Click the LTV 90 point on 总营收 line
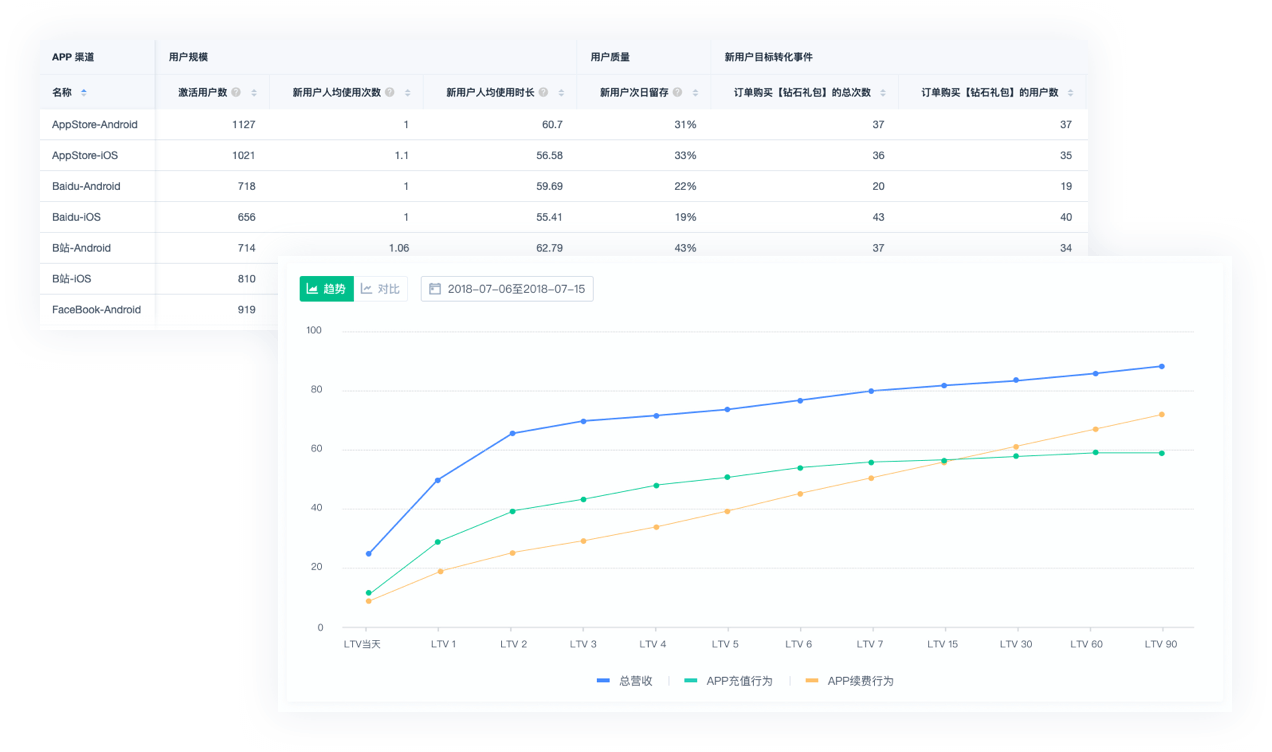 [1161, 366]
